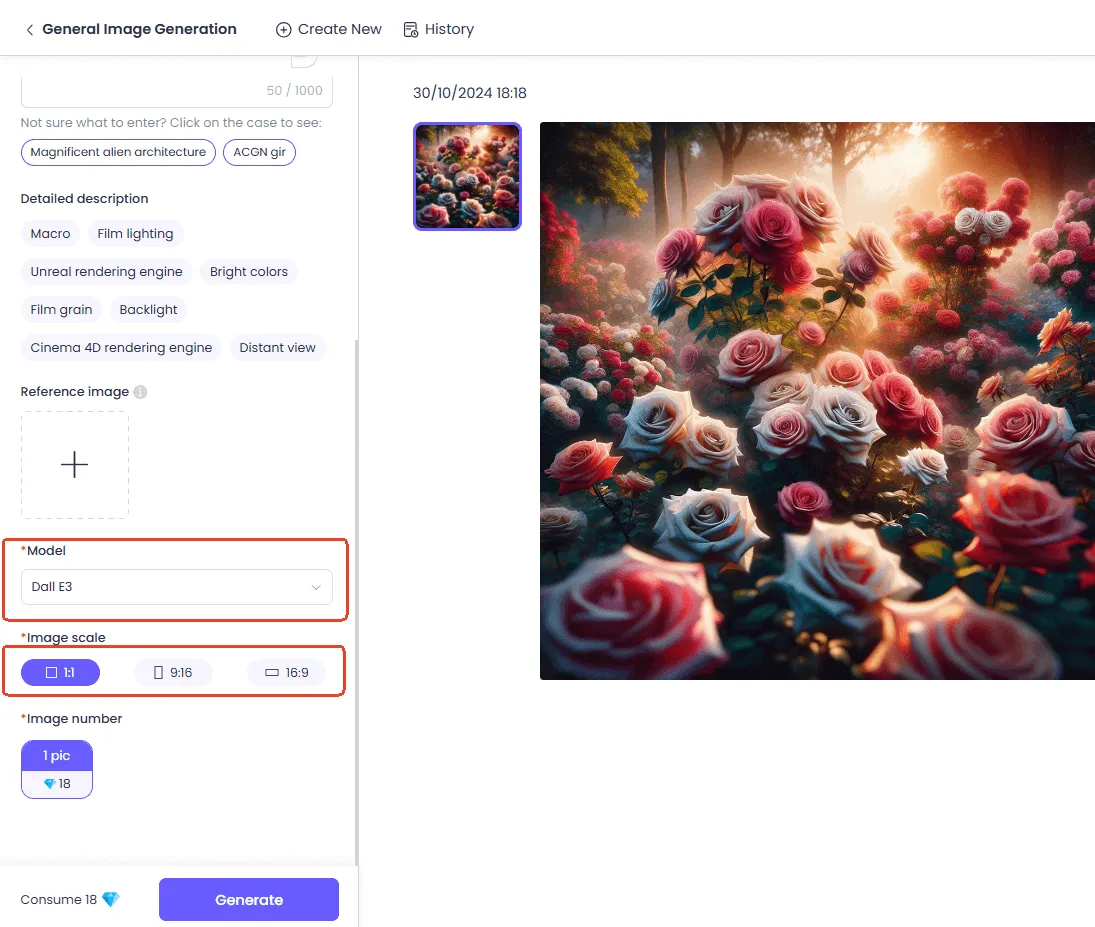Open the Model dropdown showing Dall E3
This screenshot has height=927, width=1095.
(177, 587)
